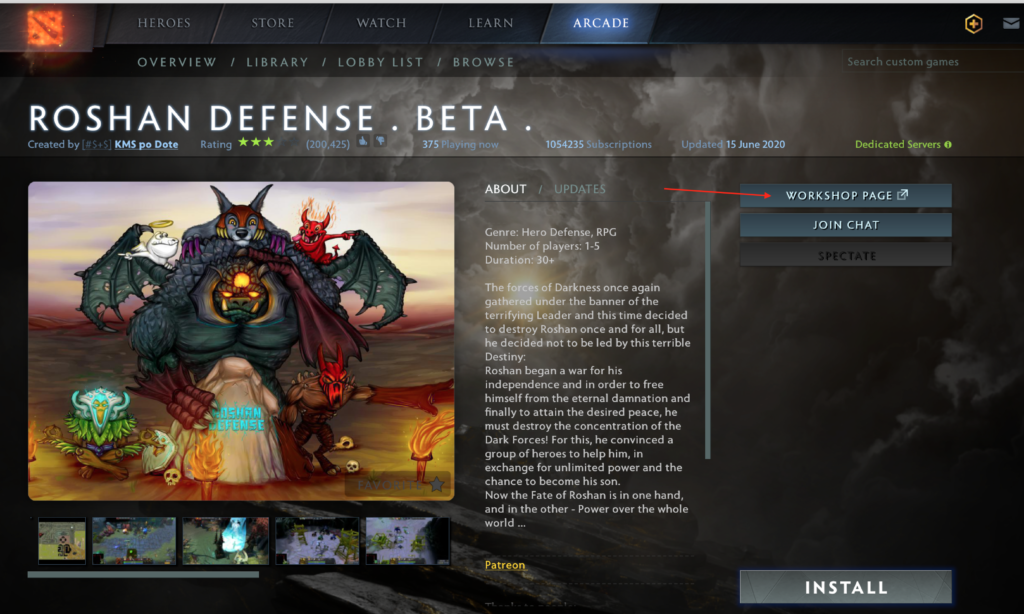Open the Workshop Page button
1024x614 pixels.
click(x=846, y=195)
